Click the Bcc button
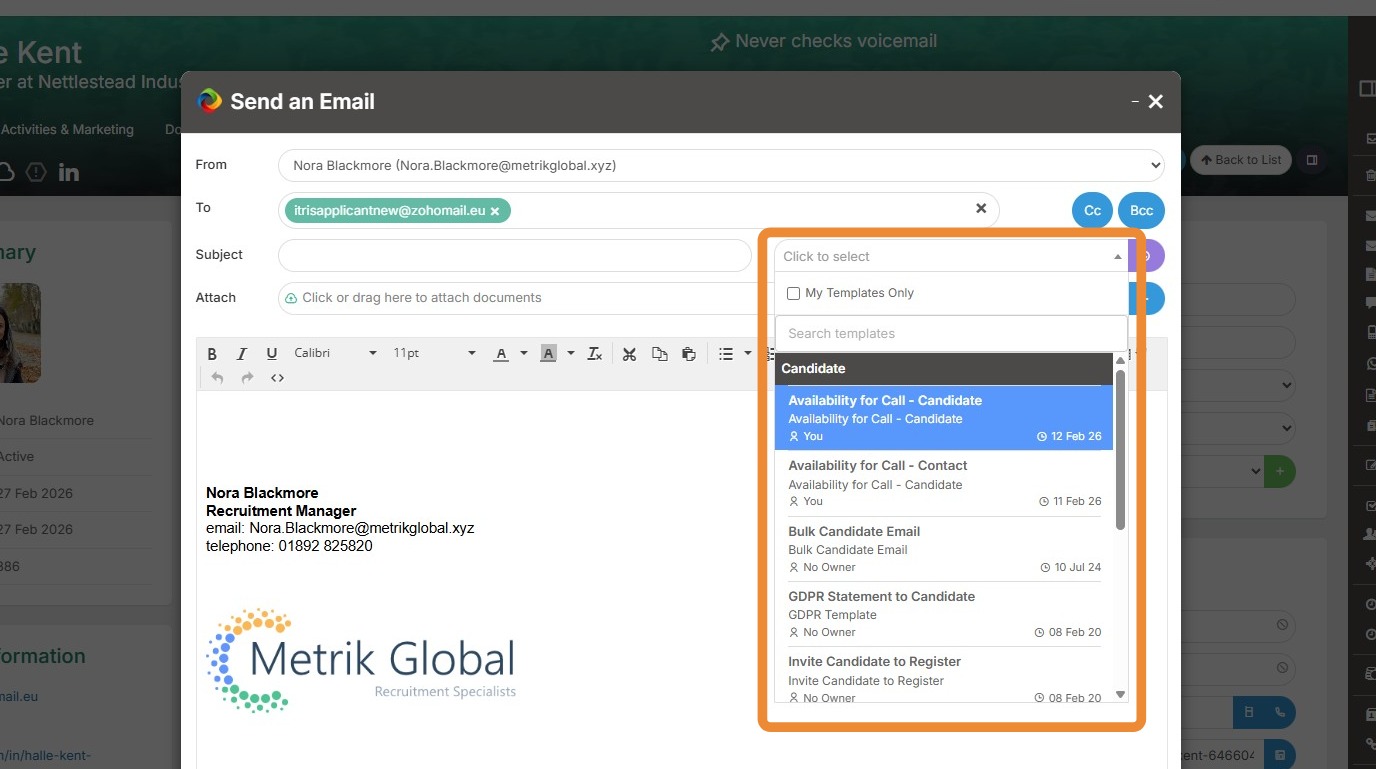 tap(1141, 211)
